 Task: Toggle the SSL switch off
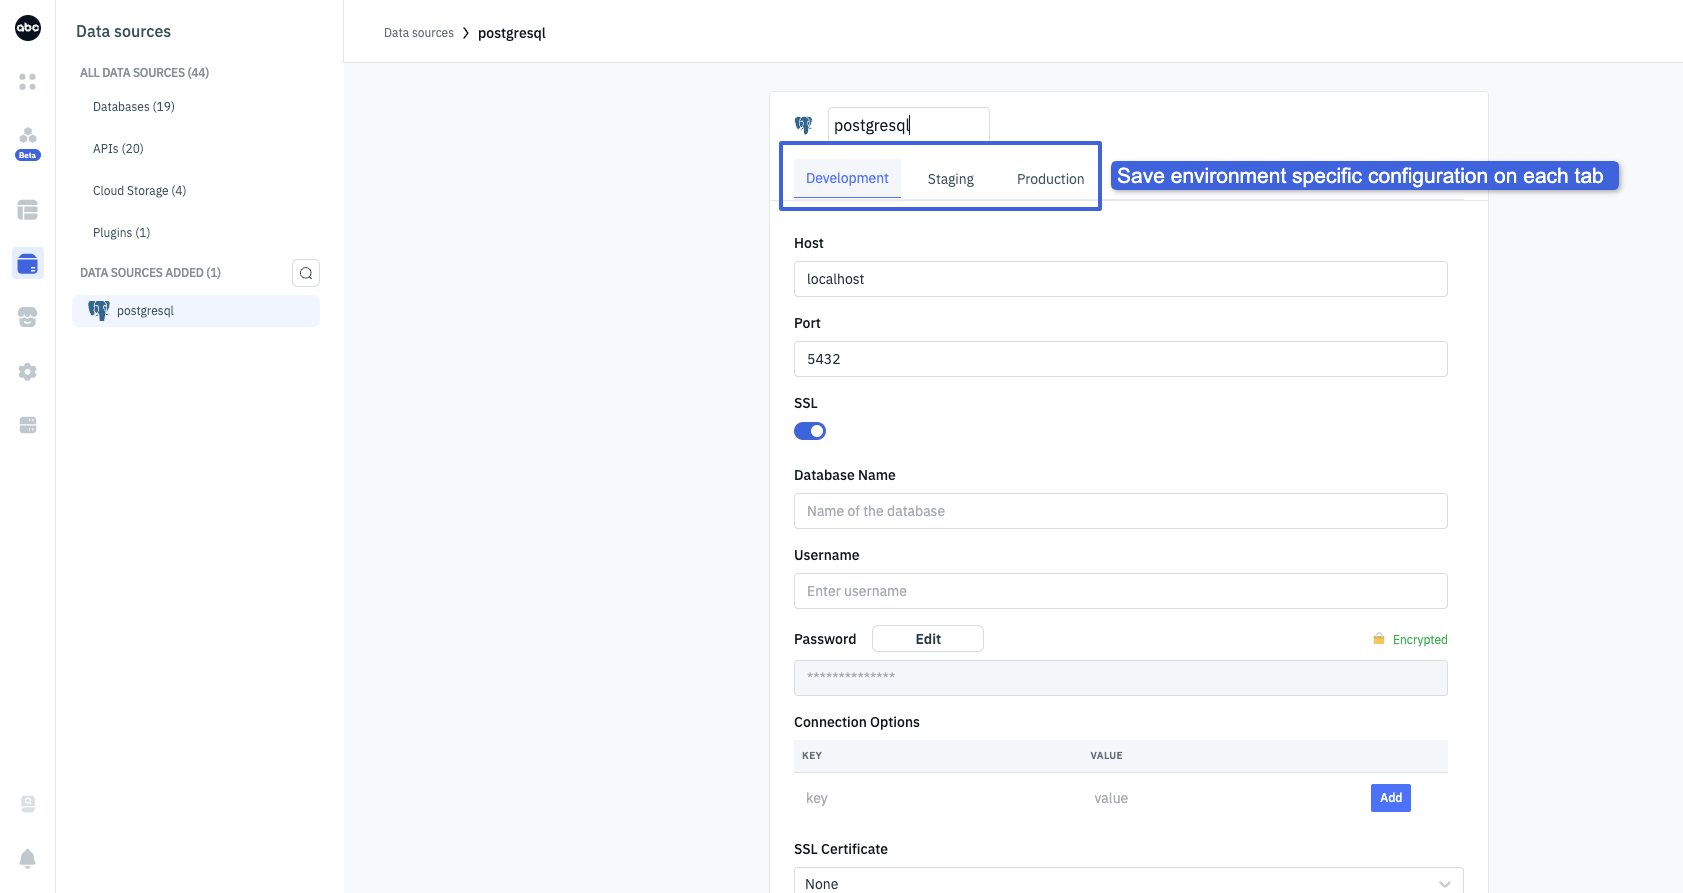[810, 431]
